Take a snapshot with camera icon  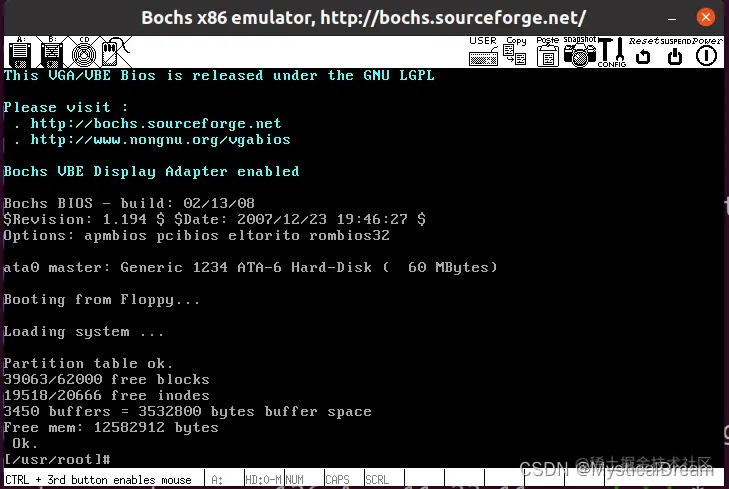click(x=579, y=52)
